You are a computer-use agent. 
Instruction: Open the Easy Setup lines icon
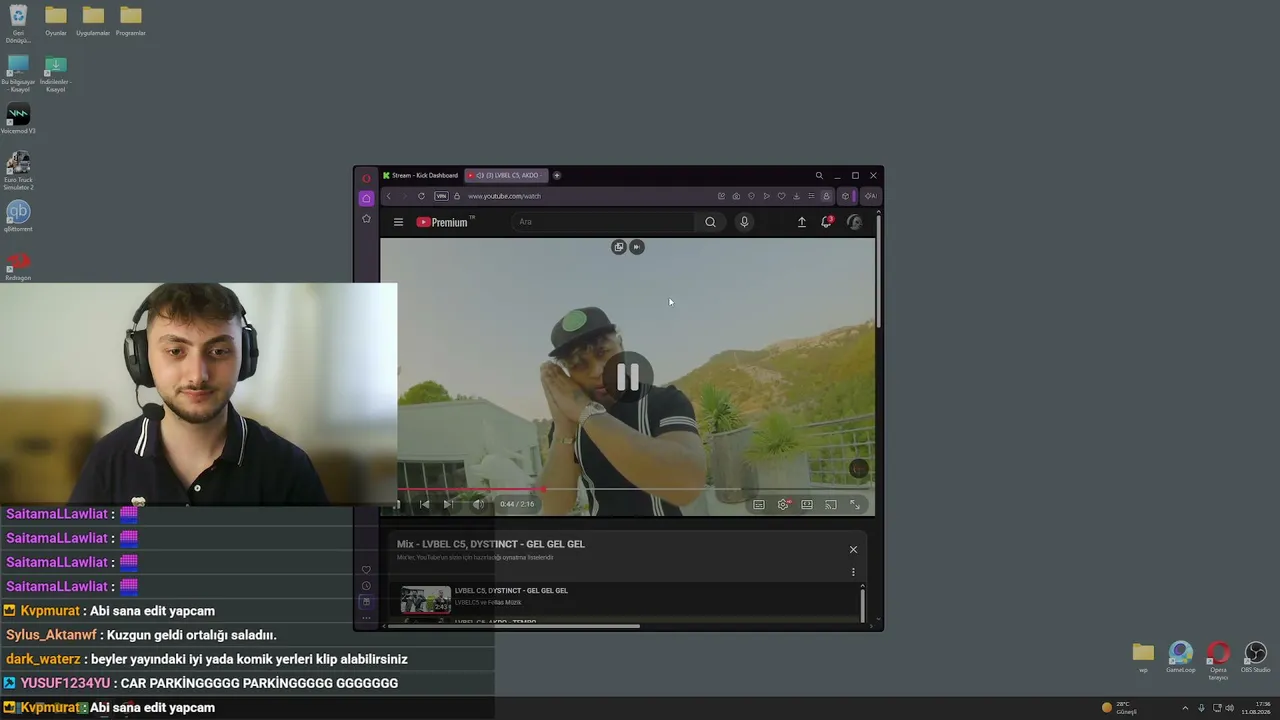(811, 196)
